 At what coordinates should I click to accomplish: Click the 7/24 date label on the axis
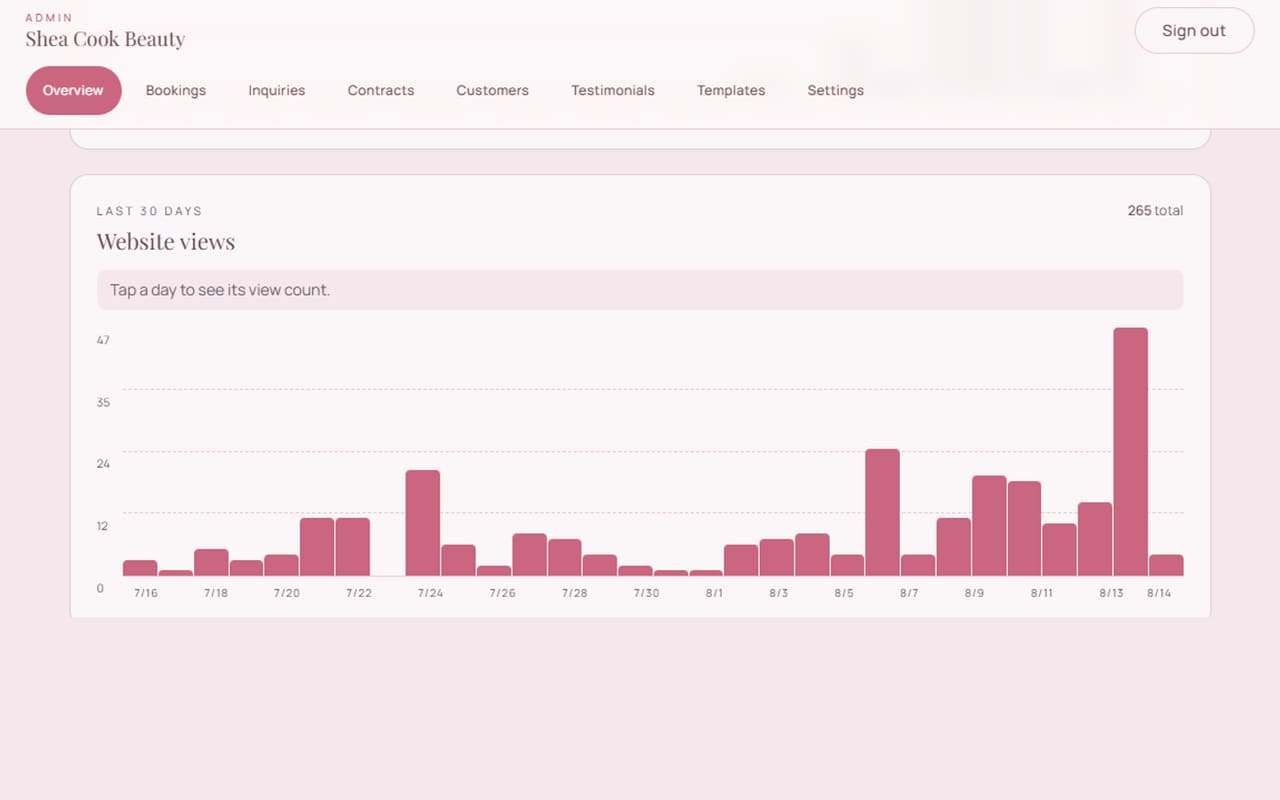coord(430,593)
